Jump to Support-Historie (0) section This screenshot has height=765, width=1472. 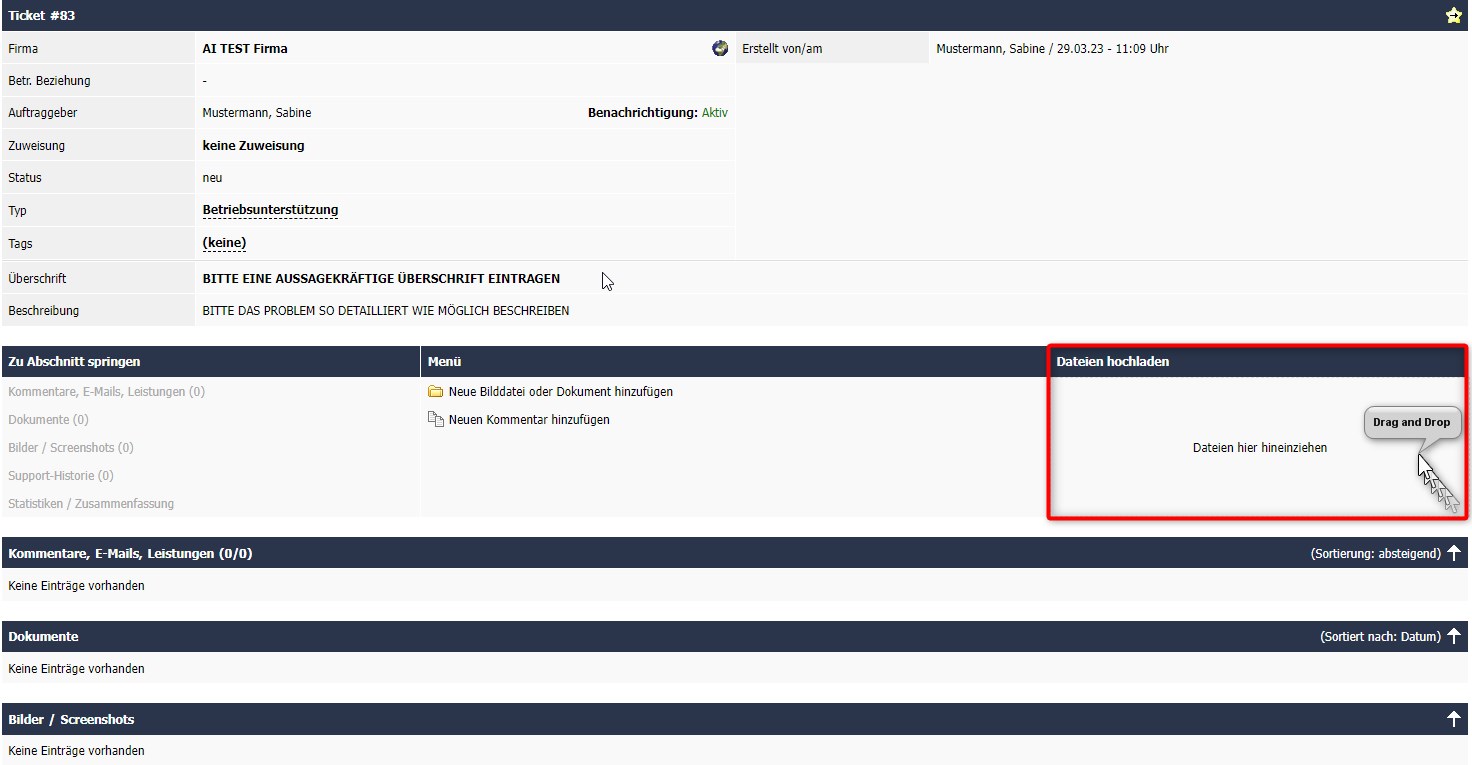(x=61, y=476)
